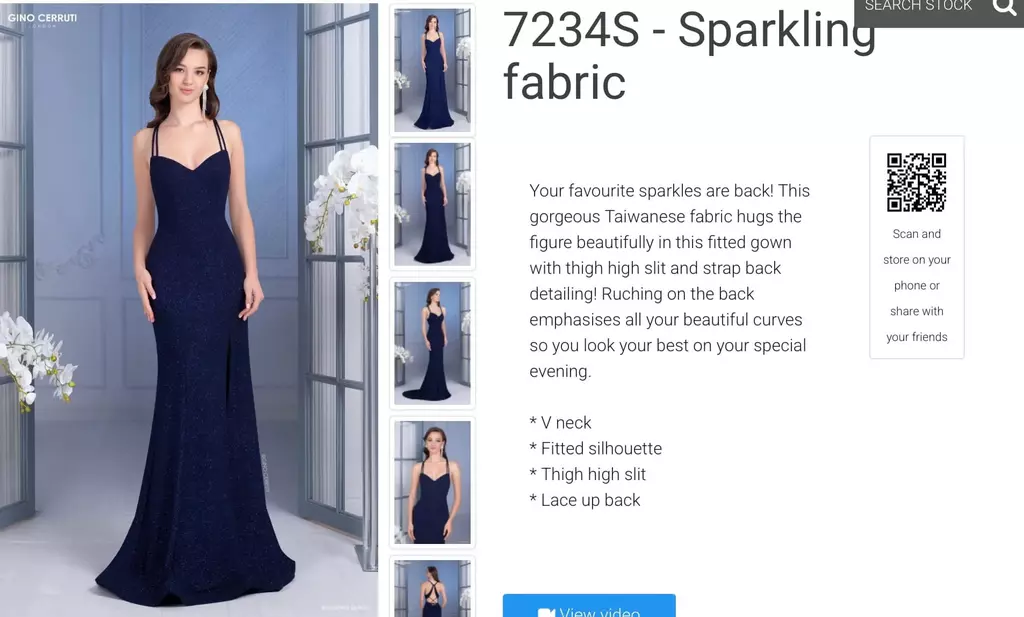Click the View video button
1024x617 pixels.
(x=589, y=606)
